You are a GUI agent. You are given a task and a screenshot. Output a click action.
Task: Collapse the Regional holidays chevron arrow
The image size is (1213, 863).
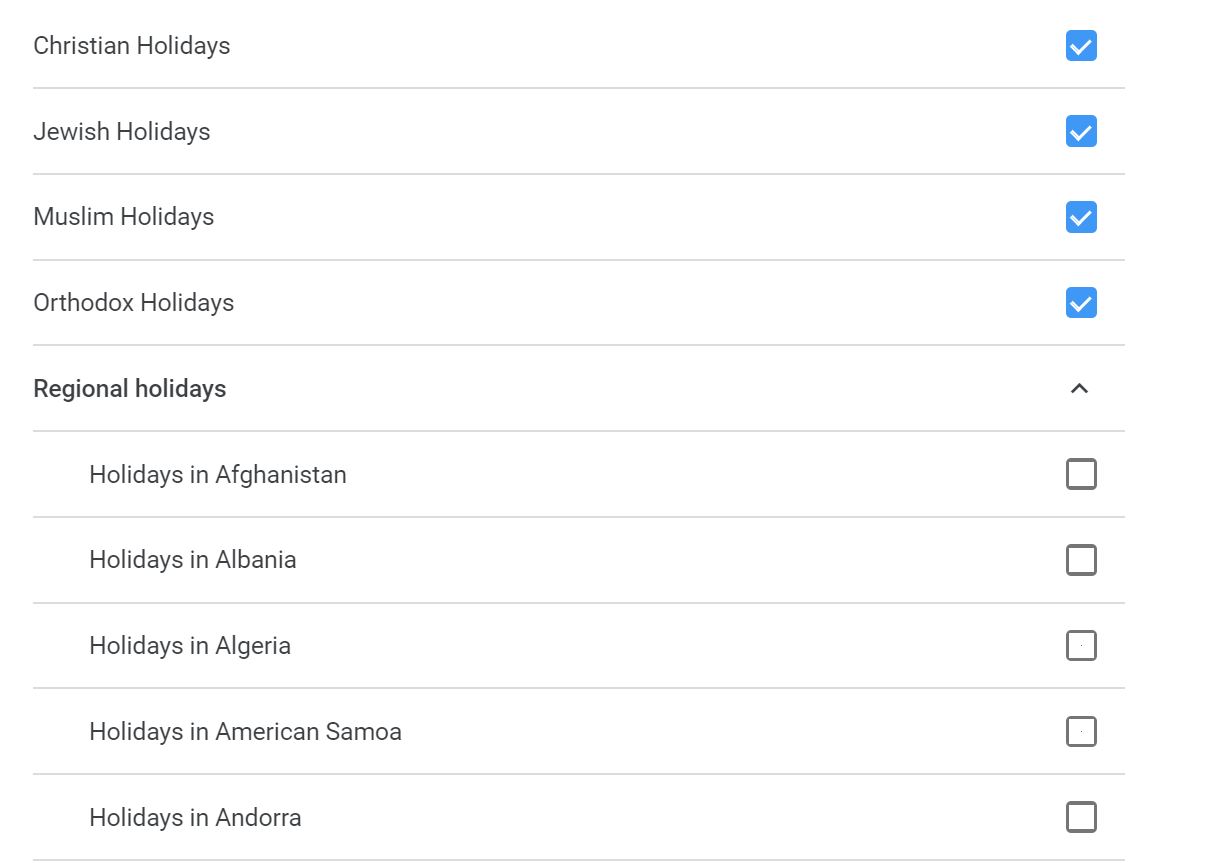1079,389
